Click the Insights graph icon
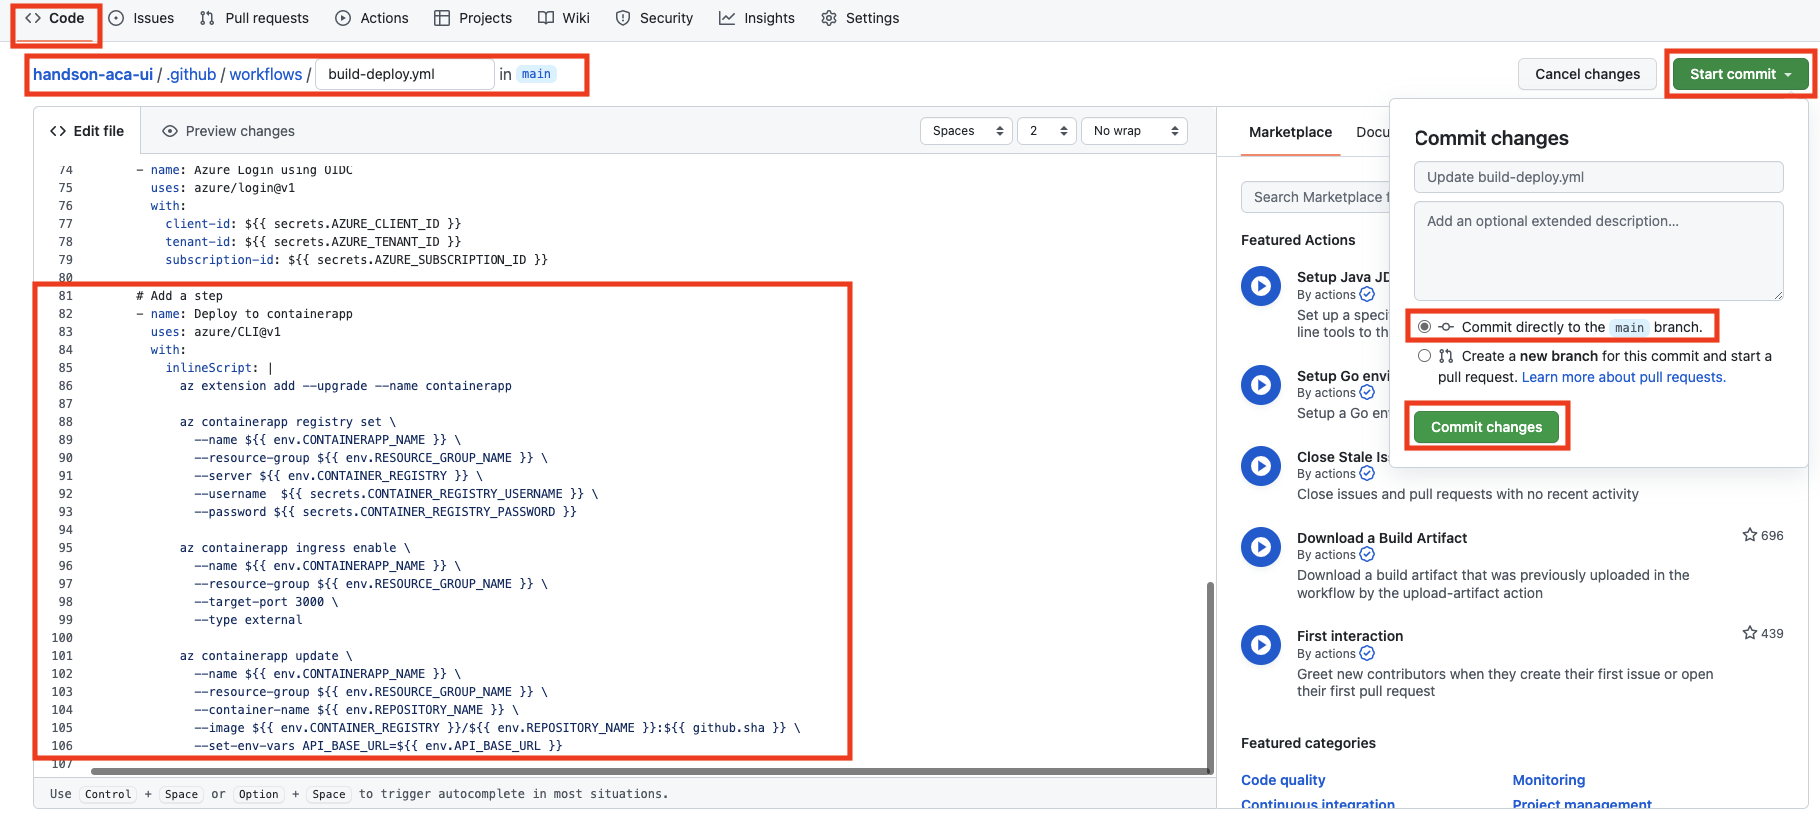Image resolution: width=1820 pixels, height=819 pixels. (727, 18)
